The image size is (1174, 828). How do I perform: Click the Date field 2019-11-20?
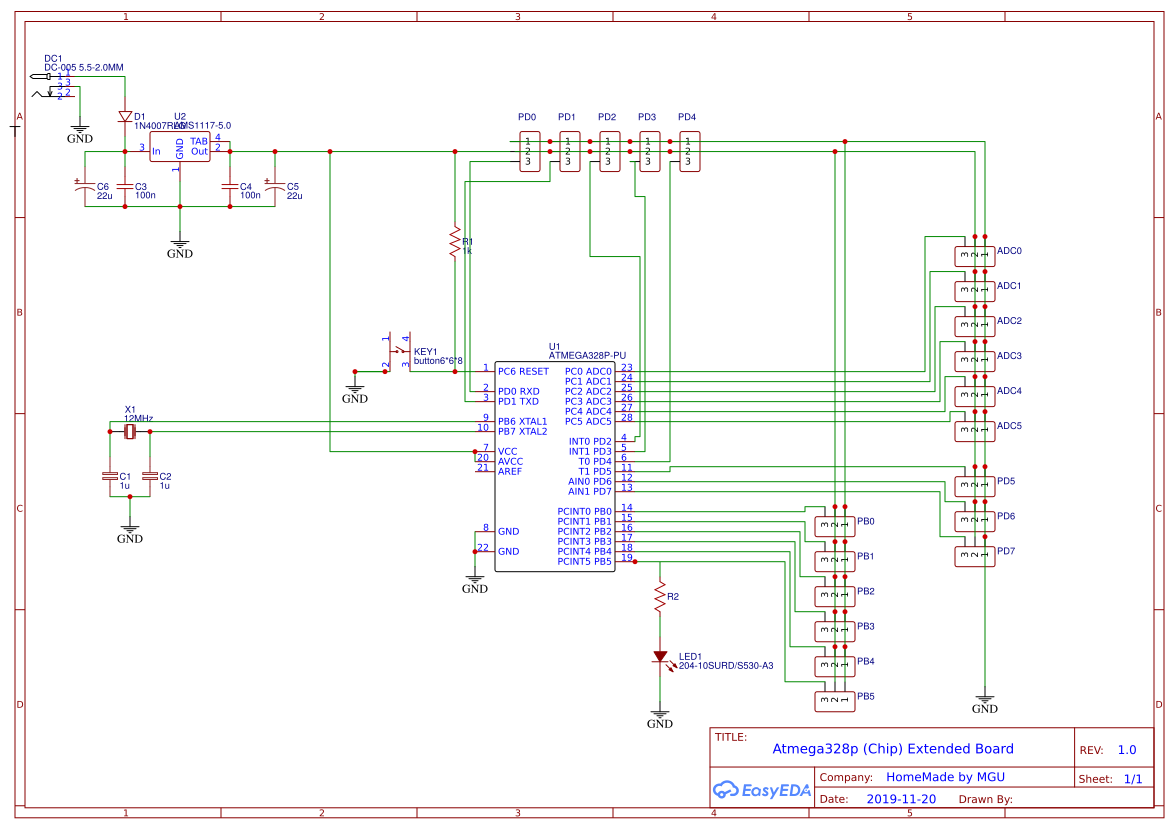pyautogui.click(x=900, y=799)
